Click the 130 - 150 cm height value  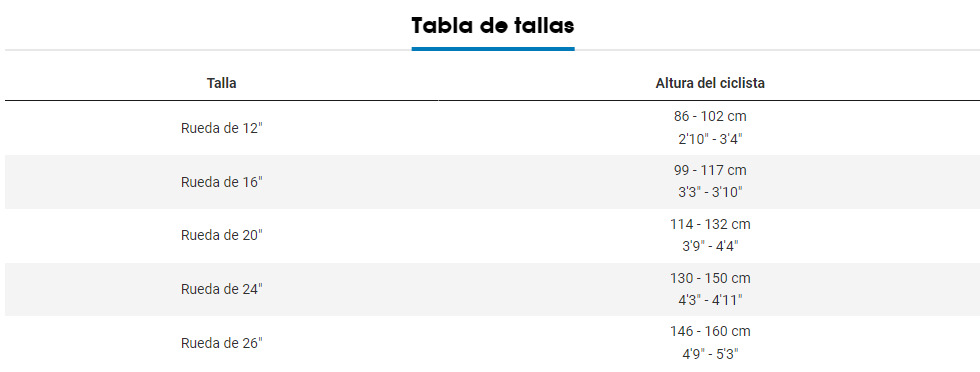point(710,278)
